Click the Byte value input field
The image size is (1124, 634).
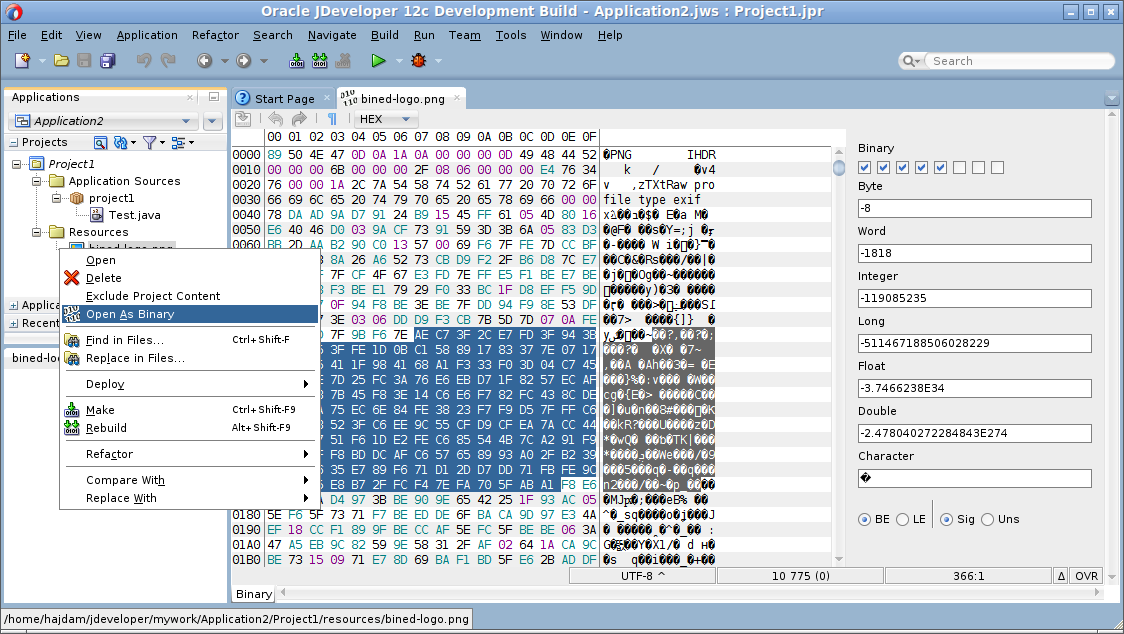(974, 208)
